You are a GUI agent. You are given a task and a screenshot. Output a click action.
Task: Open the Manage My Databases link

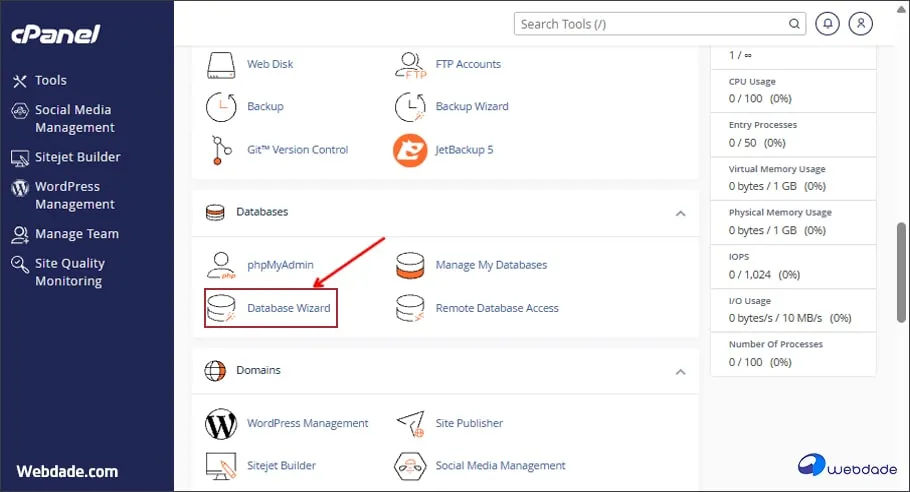pos(491,265)
